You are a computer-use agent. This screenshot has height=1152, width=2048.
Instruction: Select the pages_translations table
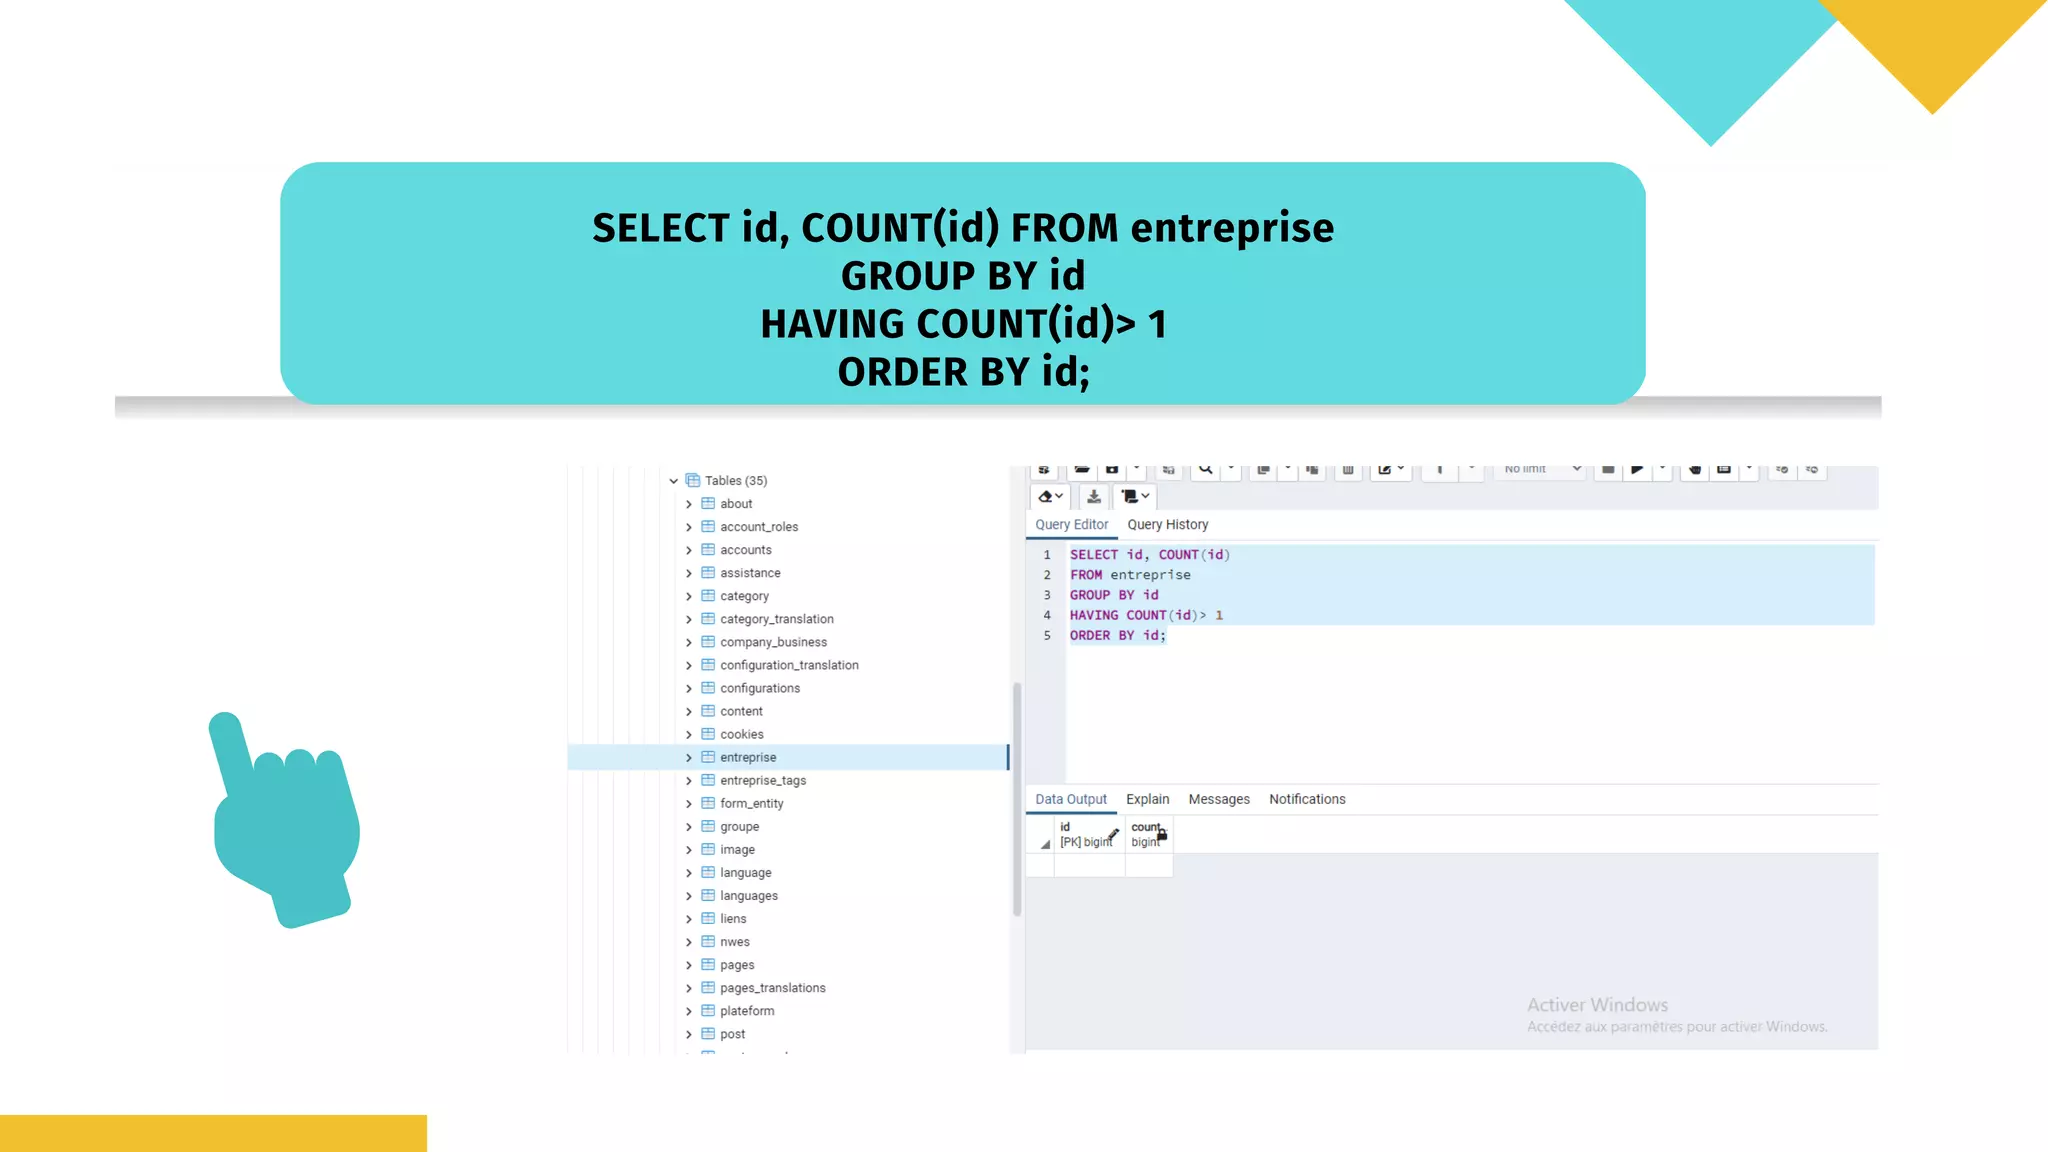click(x=772, y=988)
